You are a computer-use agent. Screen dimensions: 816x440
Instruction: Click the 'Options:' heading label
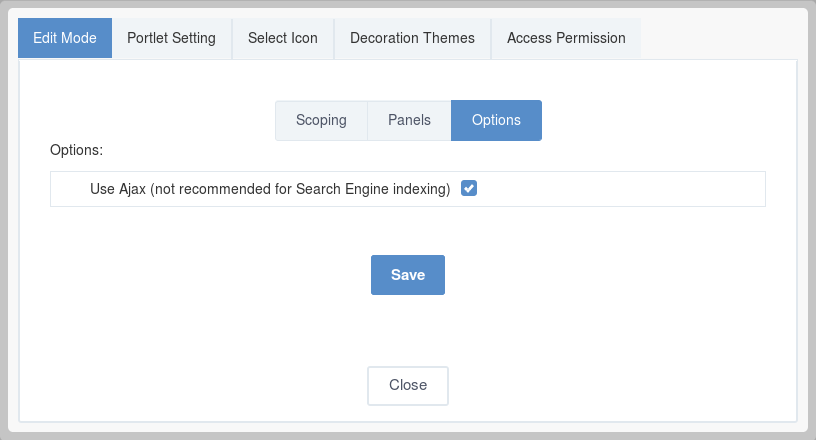[x=76, y=150]
